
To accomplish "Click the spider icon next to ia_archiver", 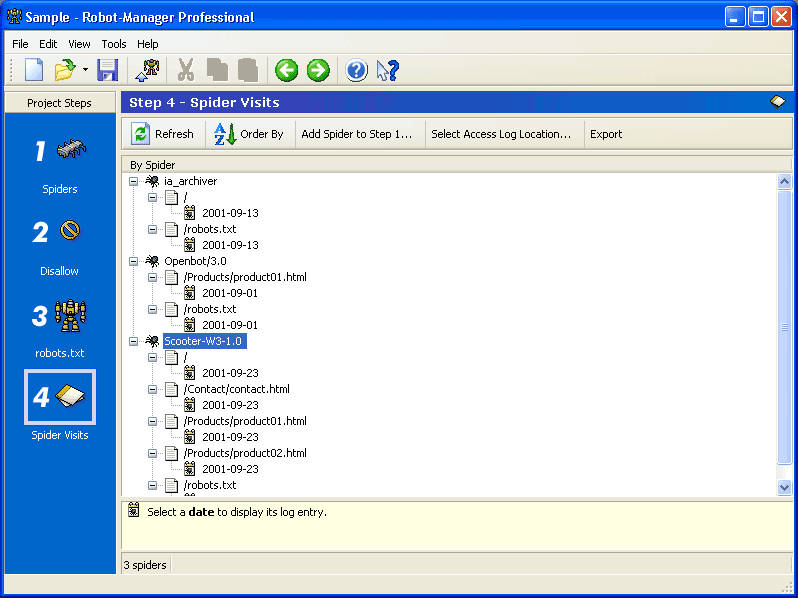I will (152, 181).
